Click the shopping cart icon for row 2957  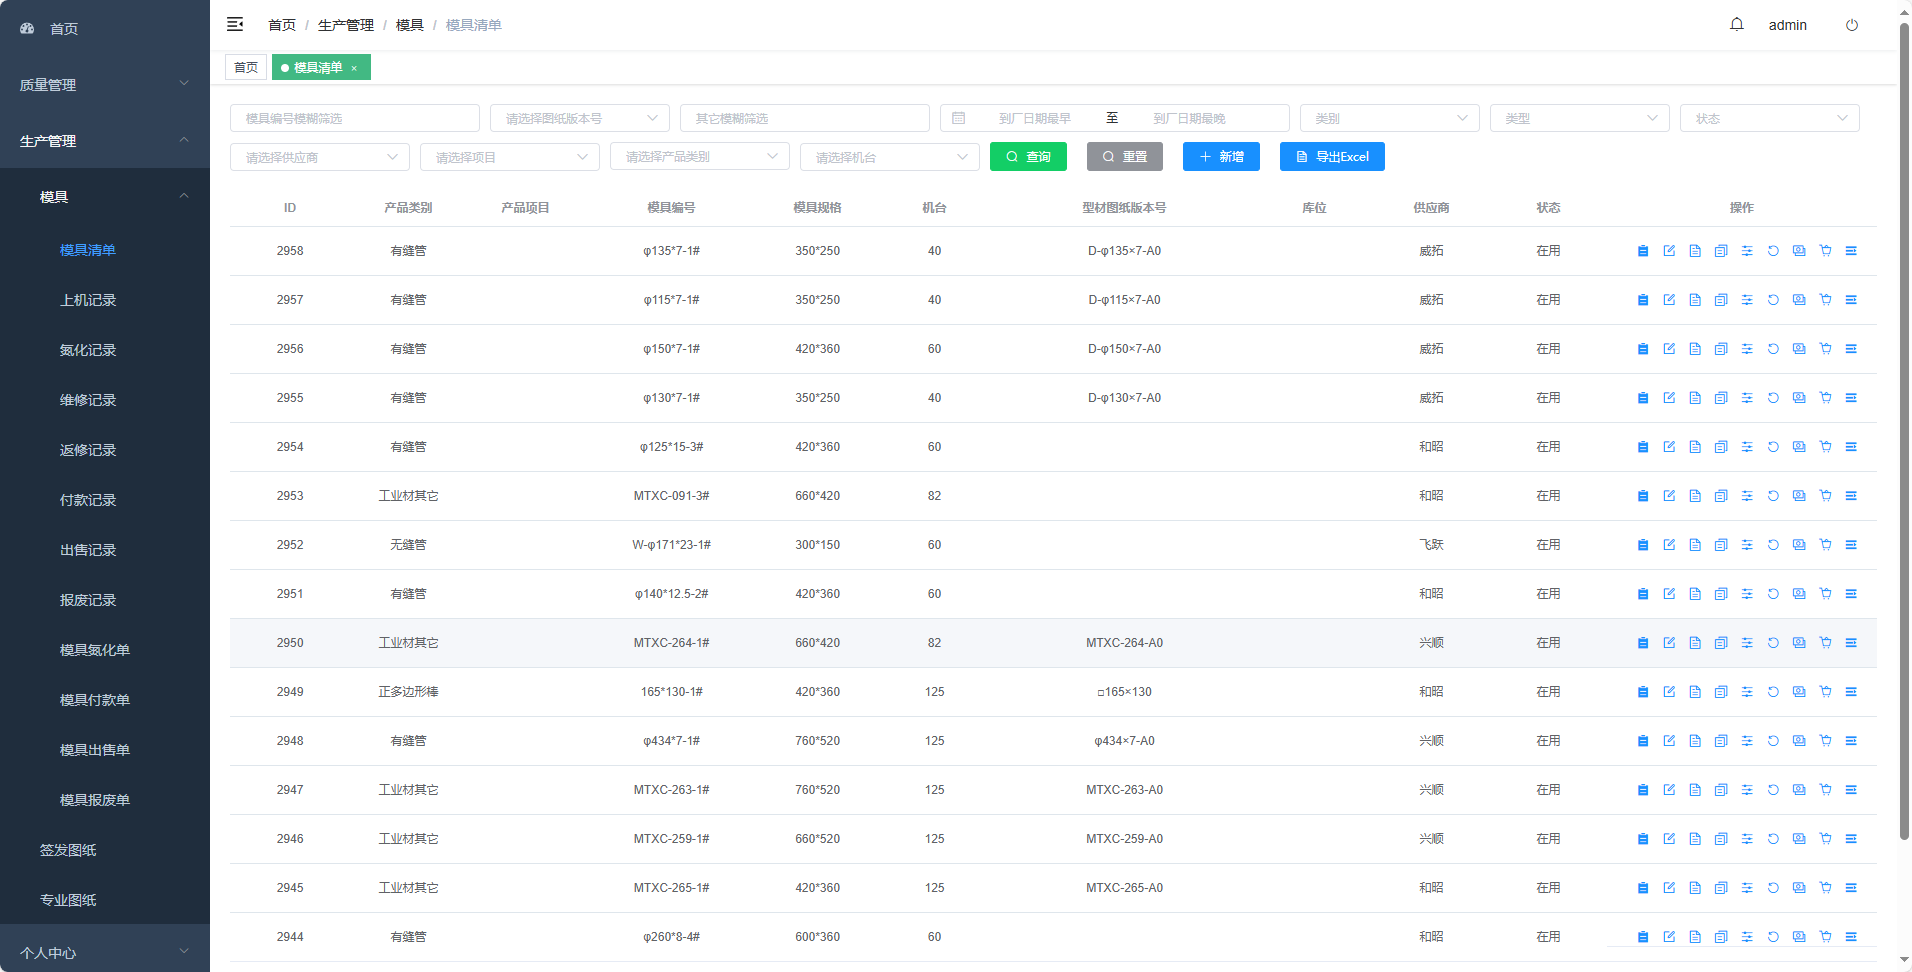pos(1825,300)
